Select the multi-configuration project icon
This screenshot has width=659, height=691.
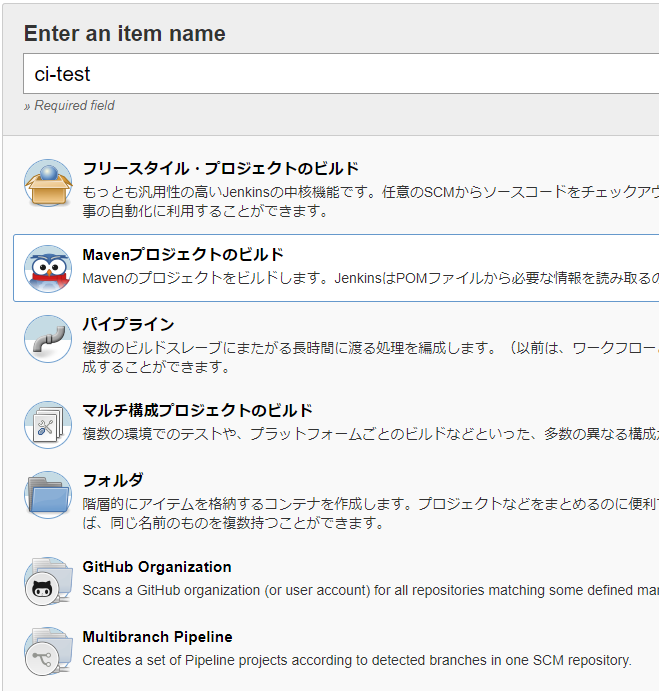(x=48, y=425)
